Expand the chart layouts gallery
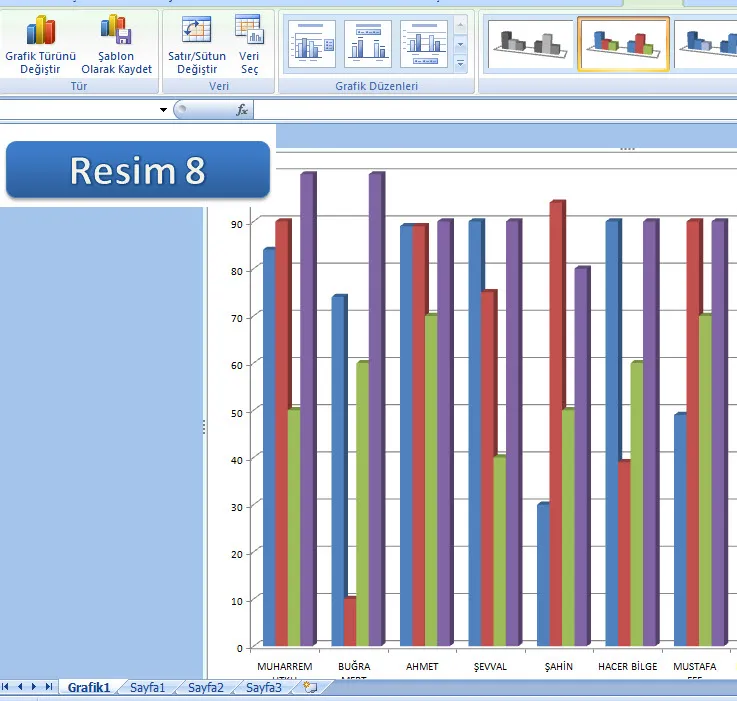 tap(460, 63)
